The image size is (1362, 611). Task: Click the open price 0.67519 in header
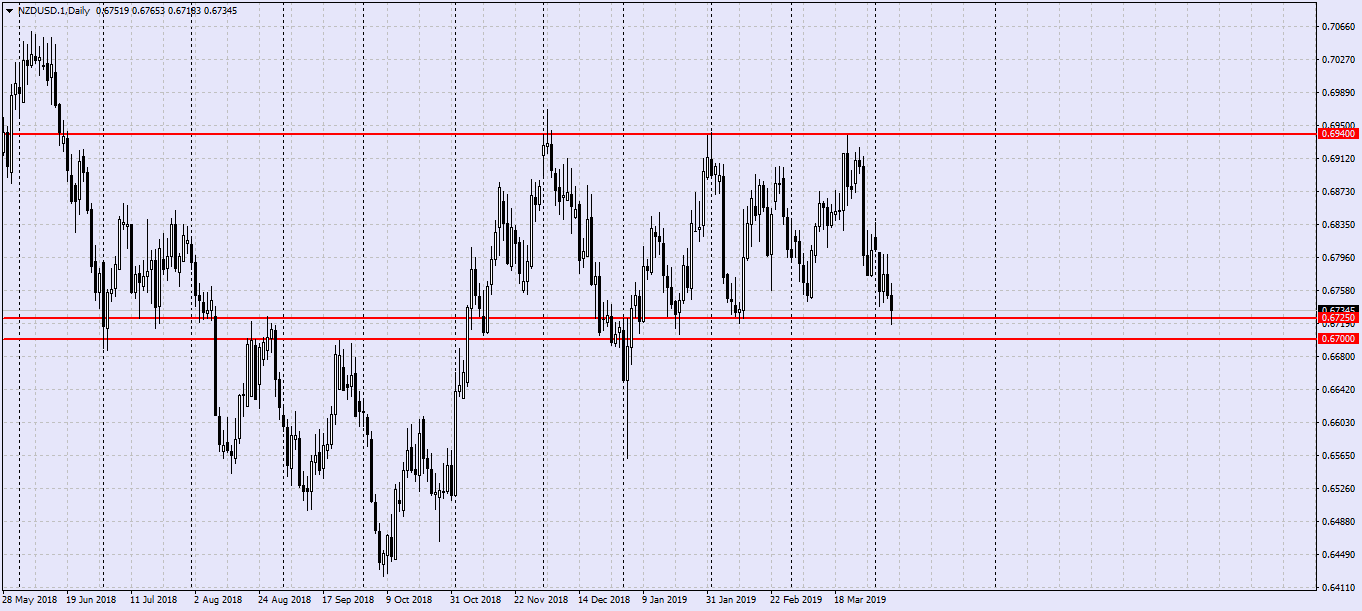[x=113, y=10]
